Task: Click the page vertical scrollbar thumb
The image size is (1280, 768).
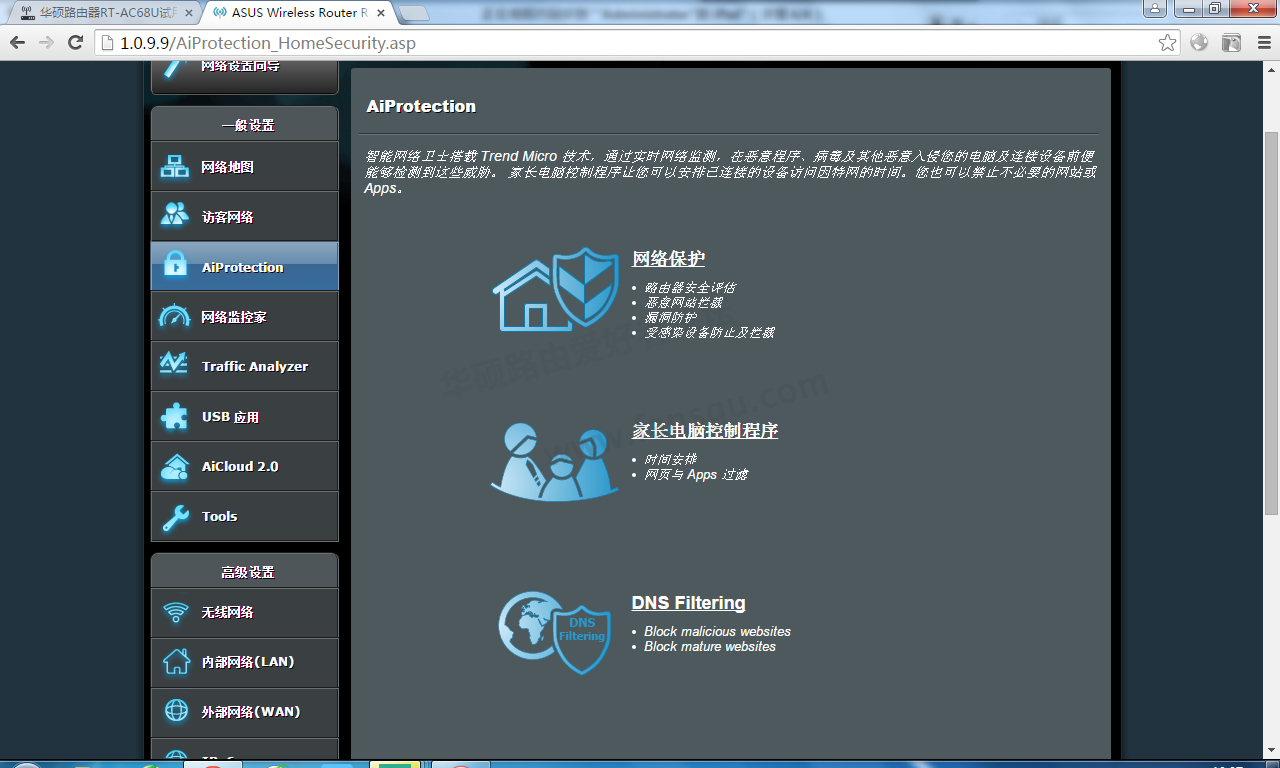Action: tap(1271, 322)
